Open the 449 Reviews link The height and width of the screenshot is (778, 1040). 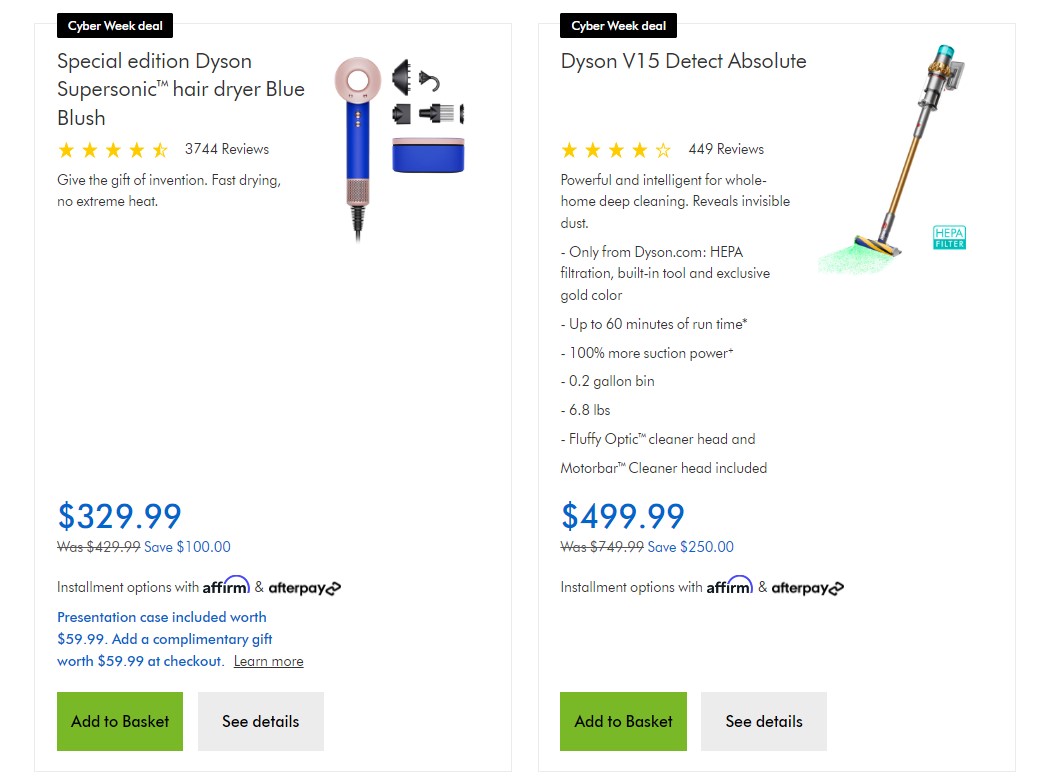(x=726, y=149)
